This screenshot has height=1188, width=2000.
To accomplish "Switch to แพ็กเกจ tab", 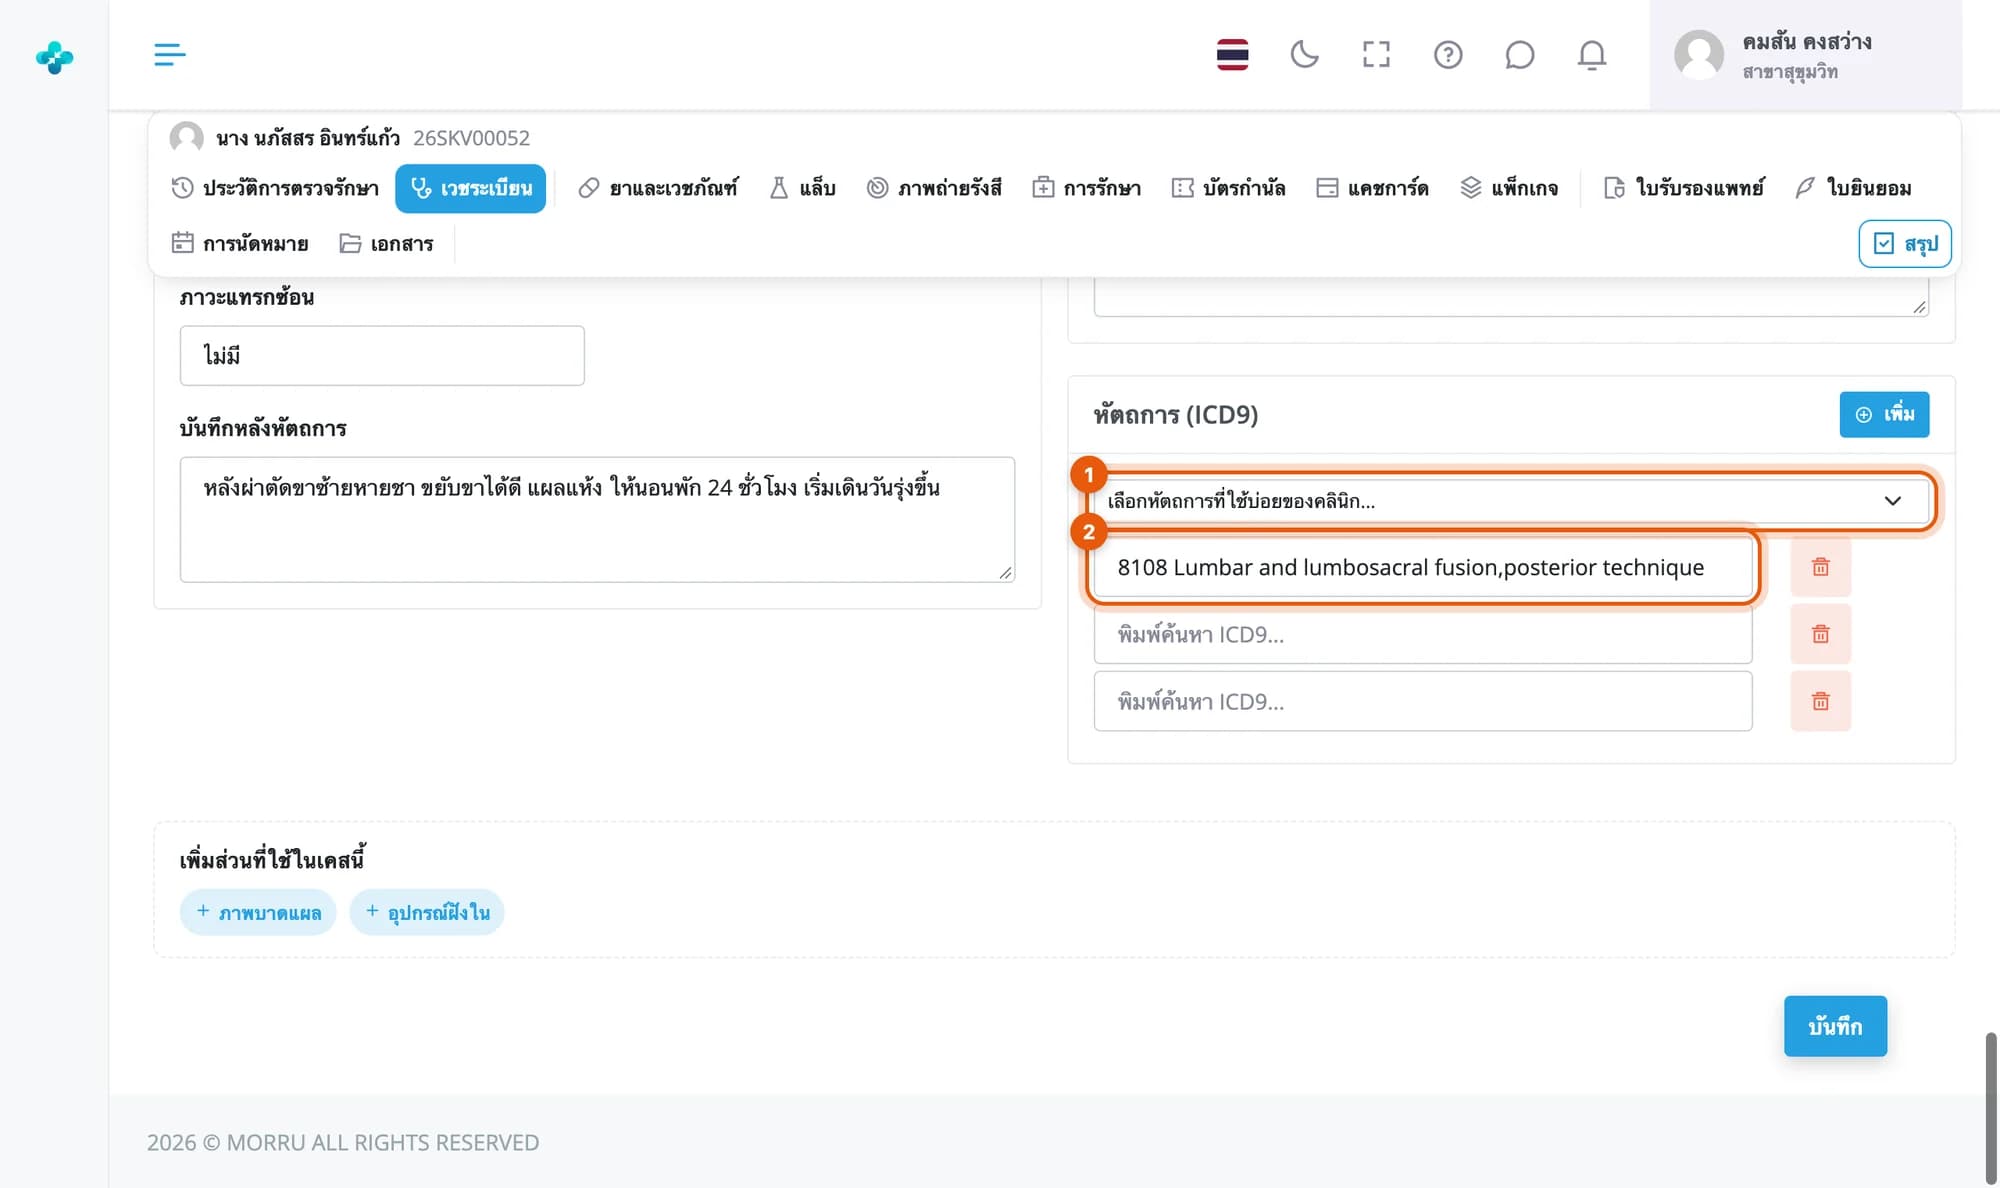I will 1509,188.
